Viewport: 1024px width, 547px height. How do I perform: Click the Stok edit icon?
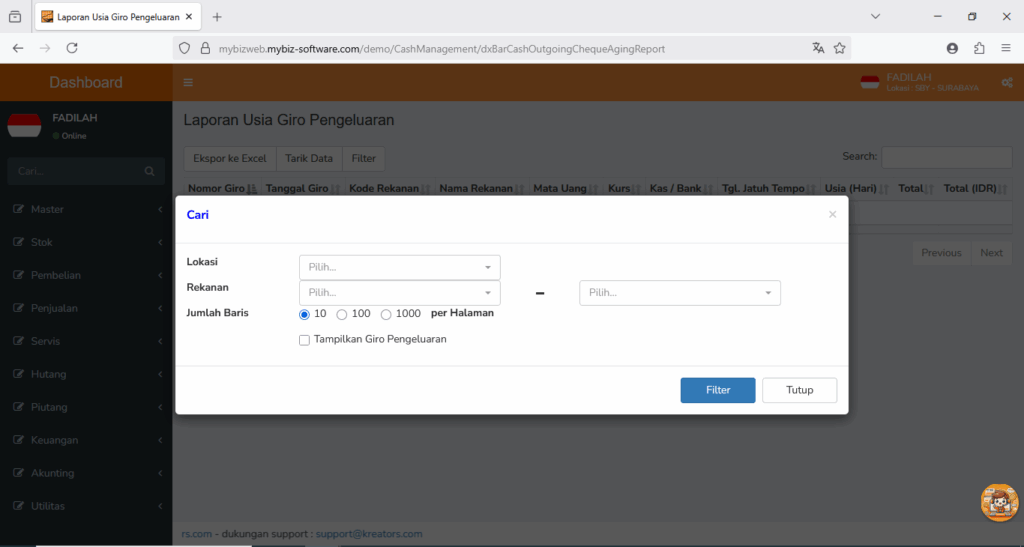pyautogui.click(x=18, y=242)
